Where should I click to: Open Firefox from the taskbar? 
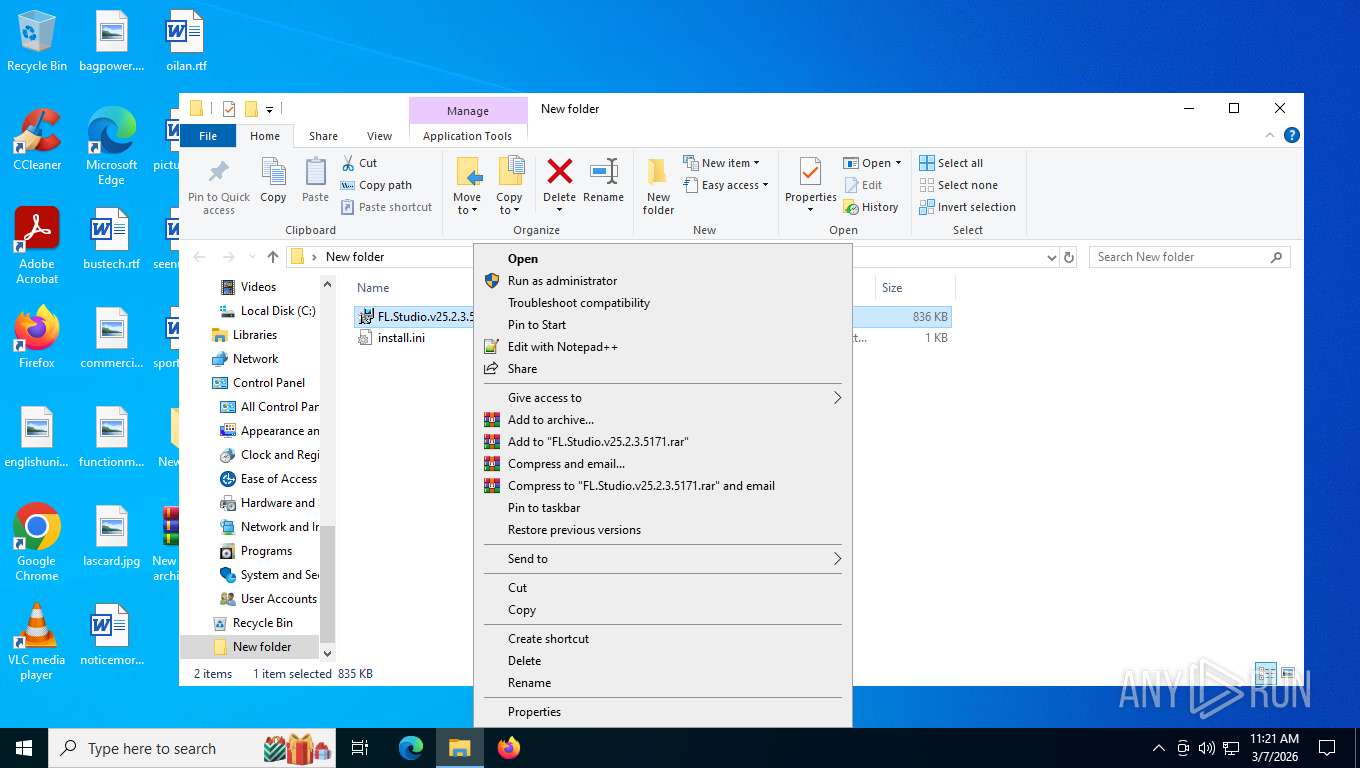[509, 748]
